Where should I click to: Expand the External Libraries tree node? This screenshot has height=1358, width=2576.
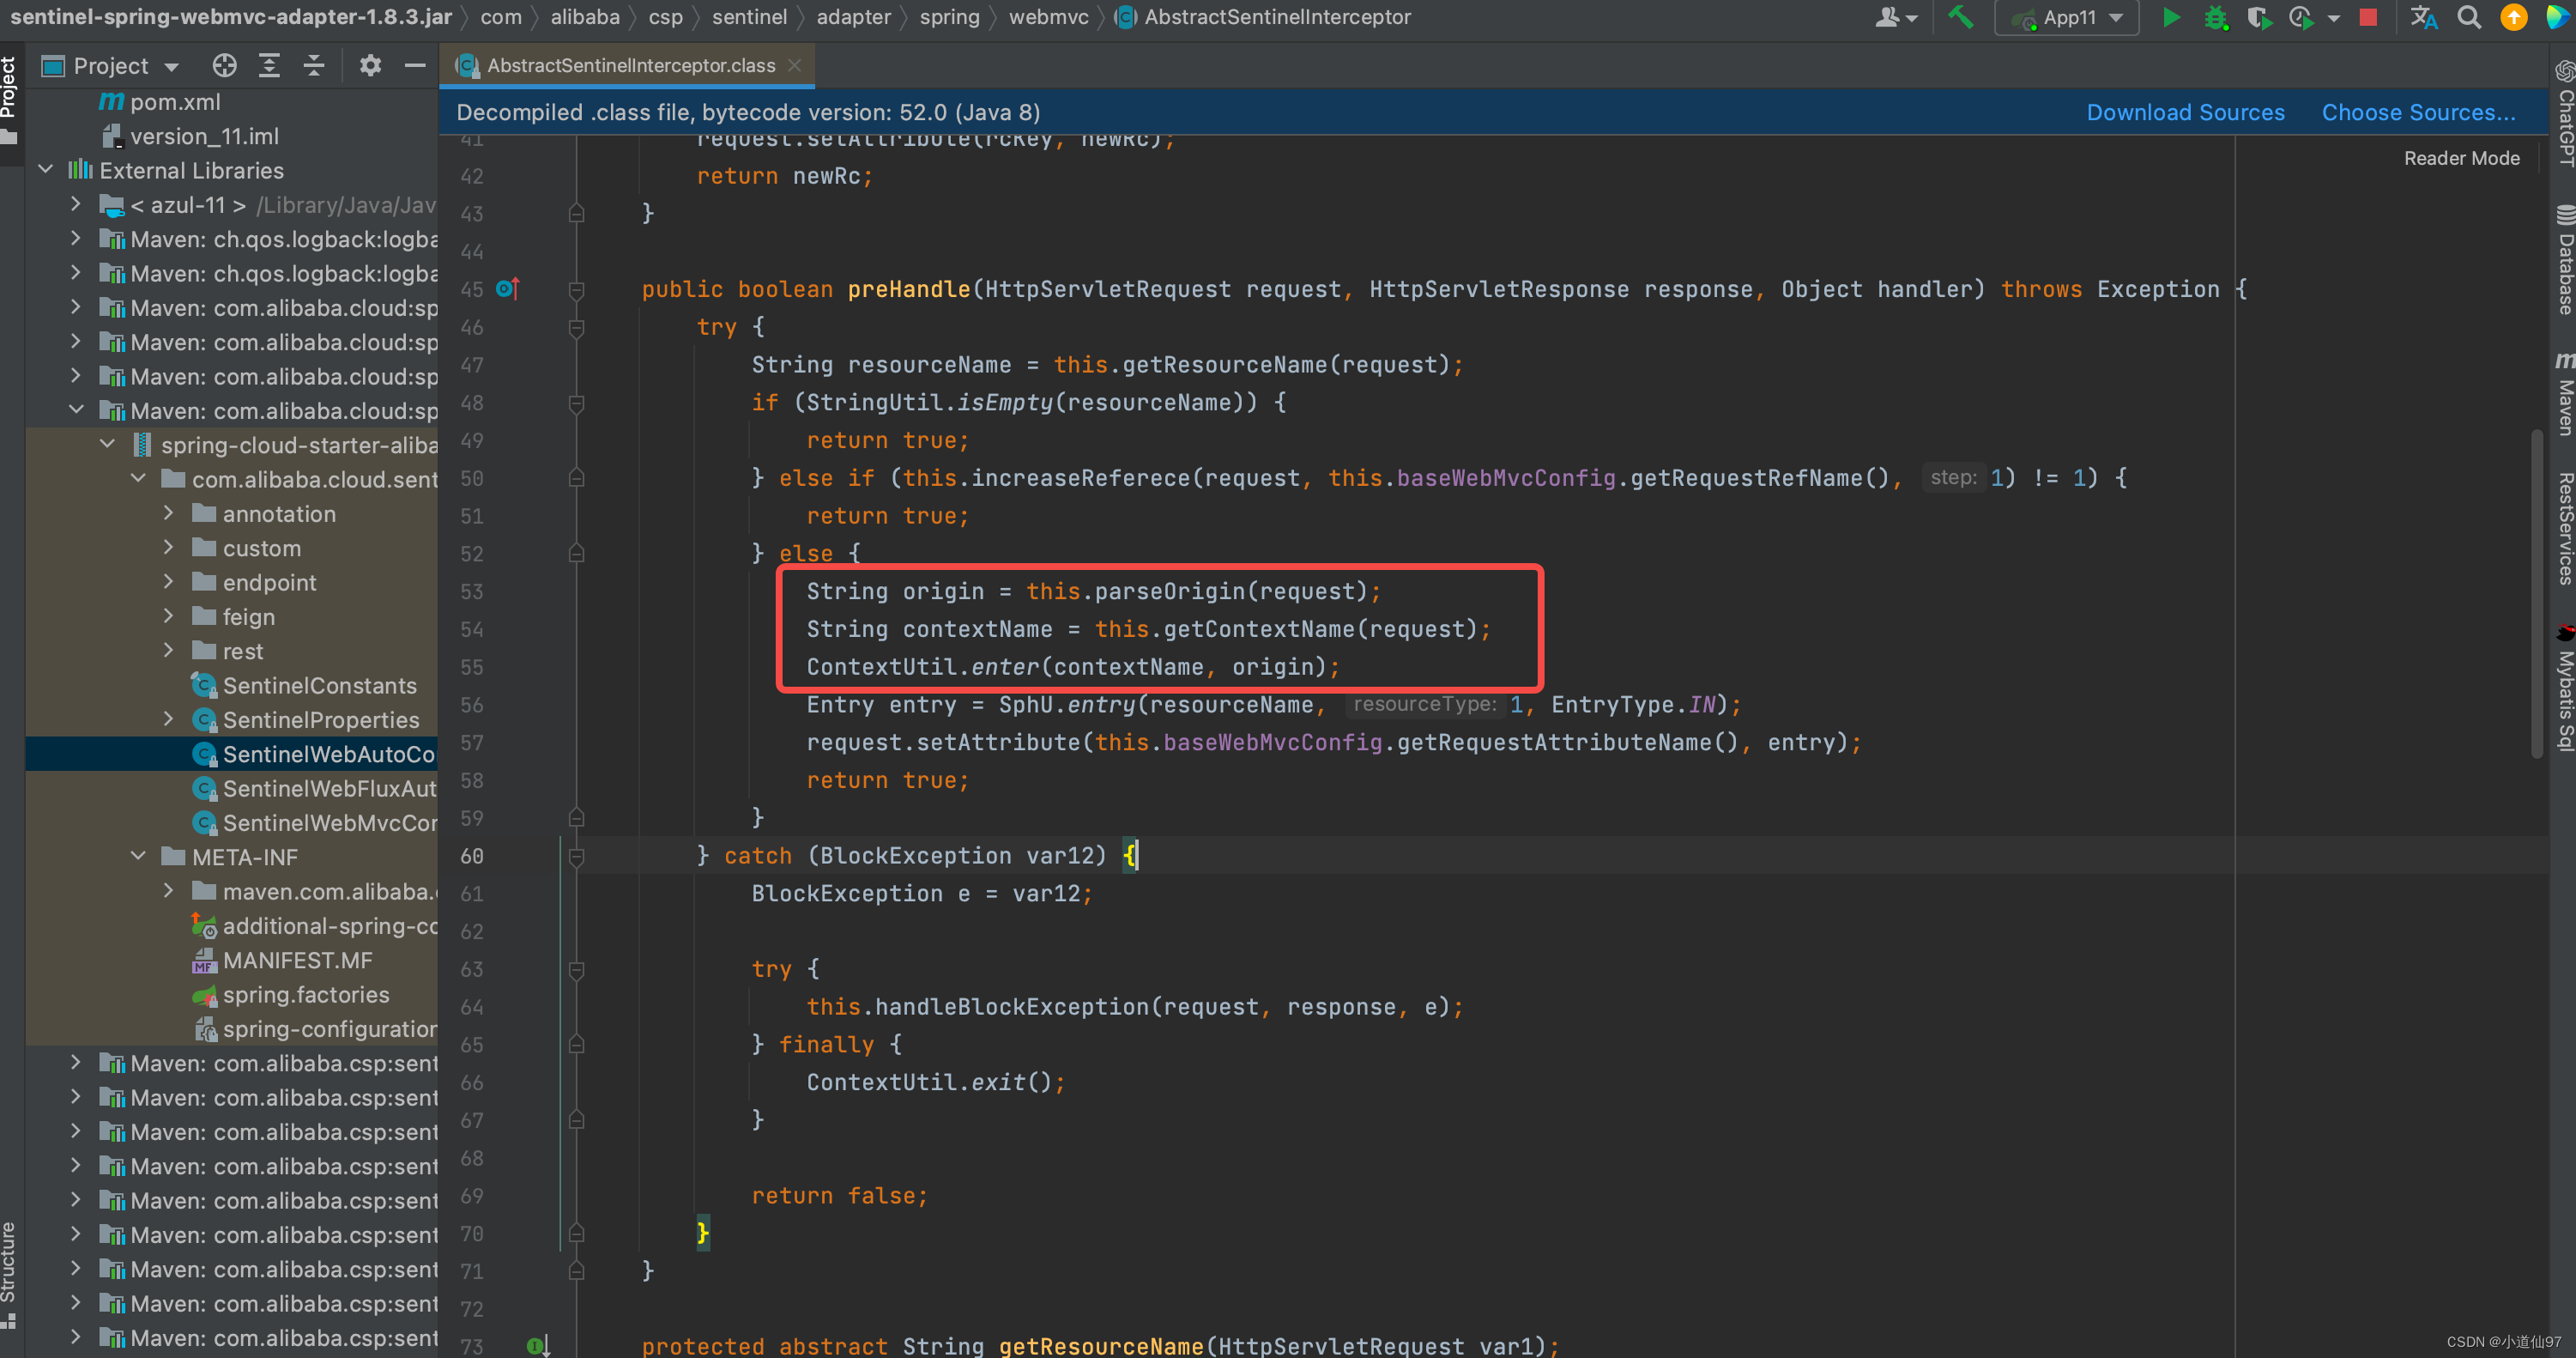46,169
